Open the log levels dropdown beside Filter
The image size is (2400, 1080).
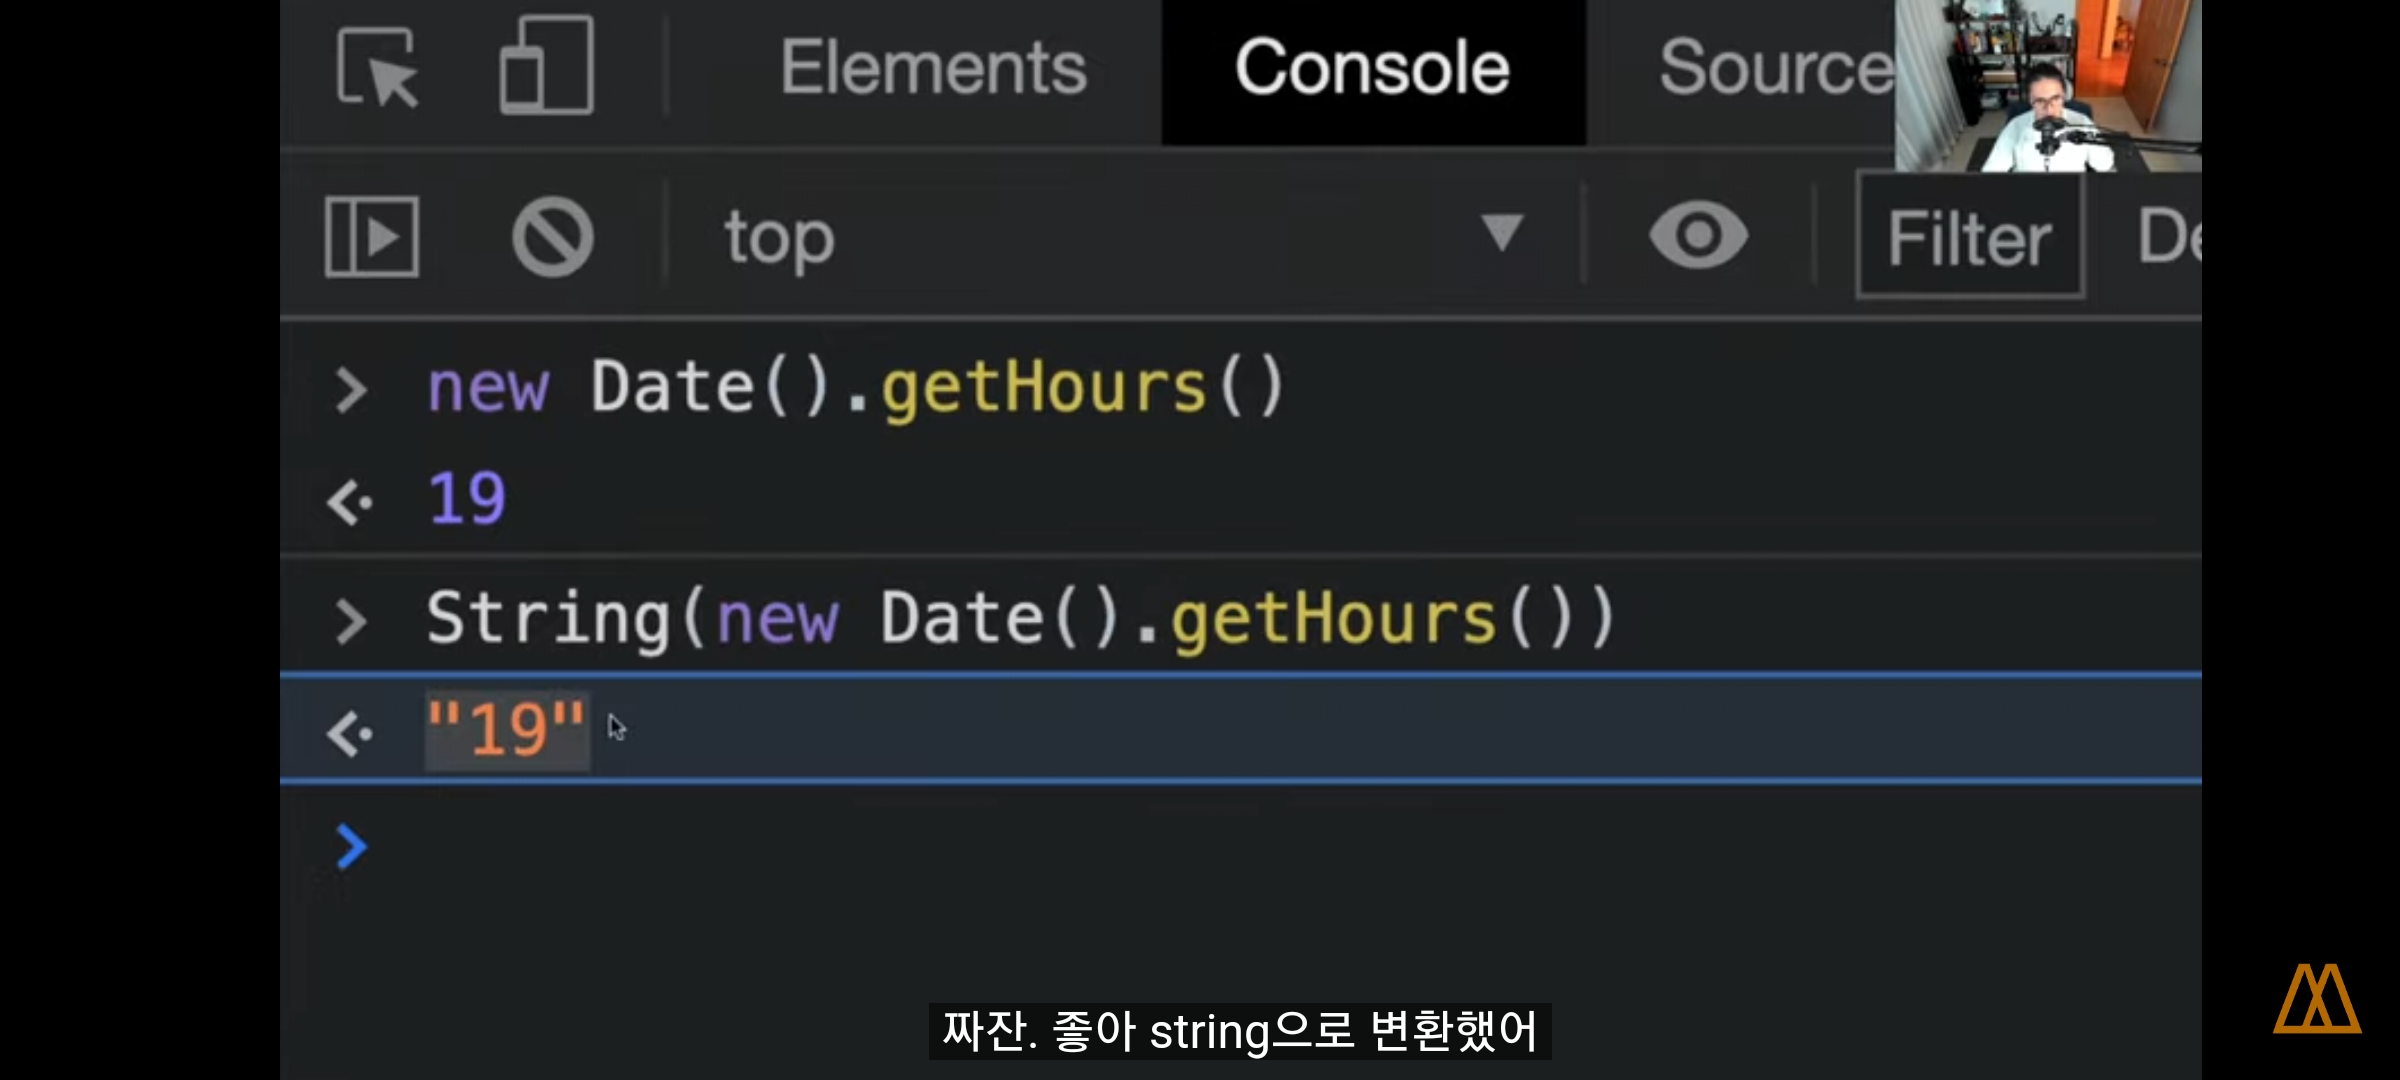pos(2168,236)
